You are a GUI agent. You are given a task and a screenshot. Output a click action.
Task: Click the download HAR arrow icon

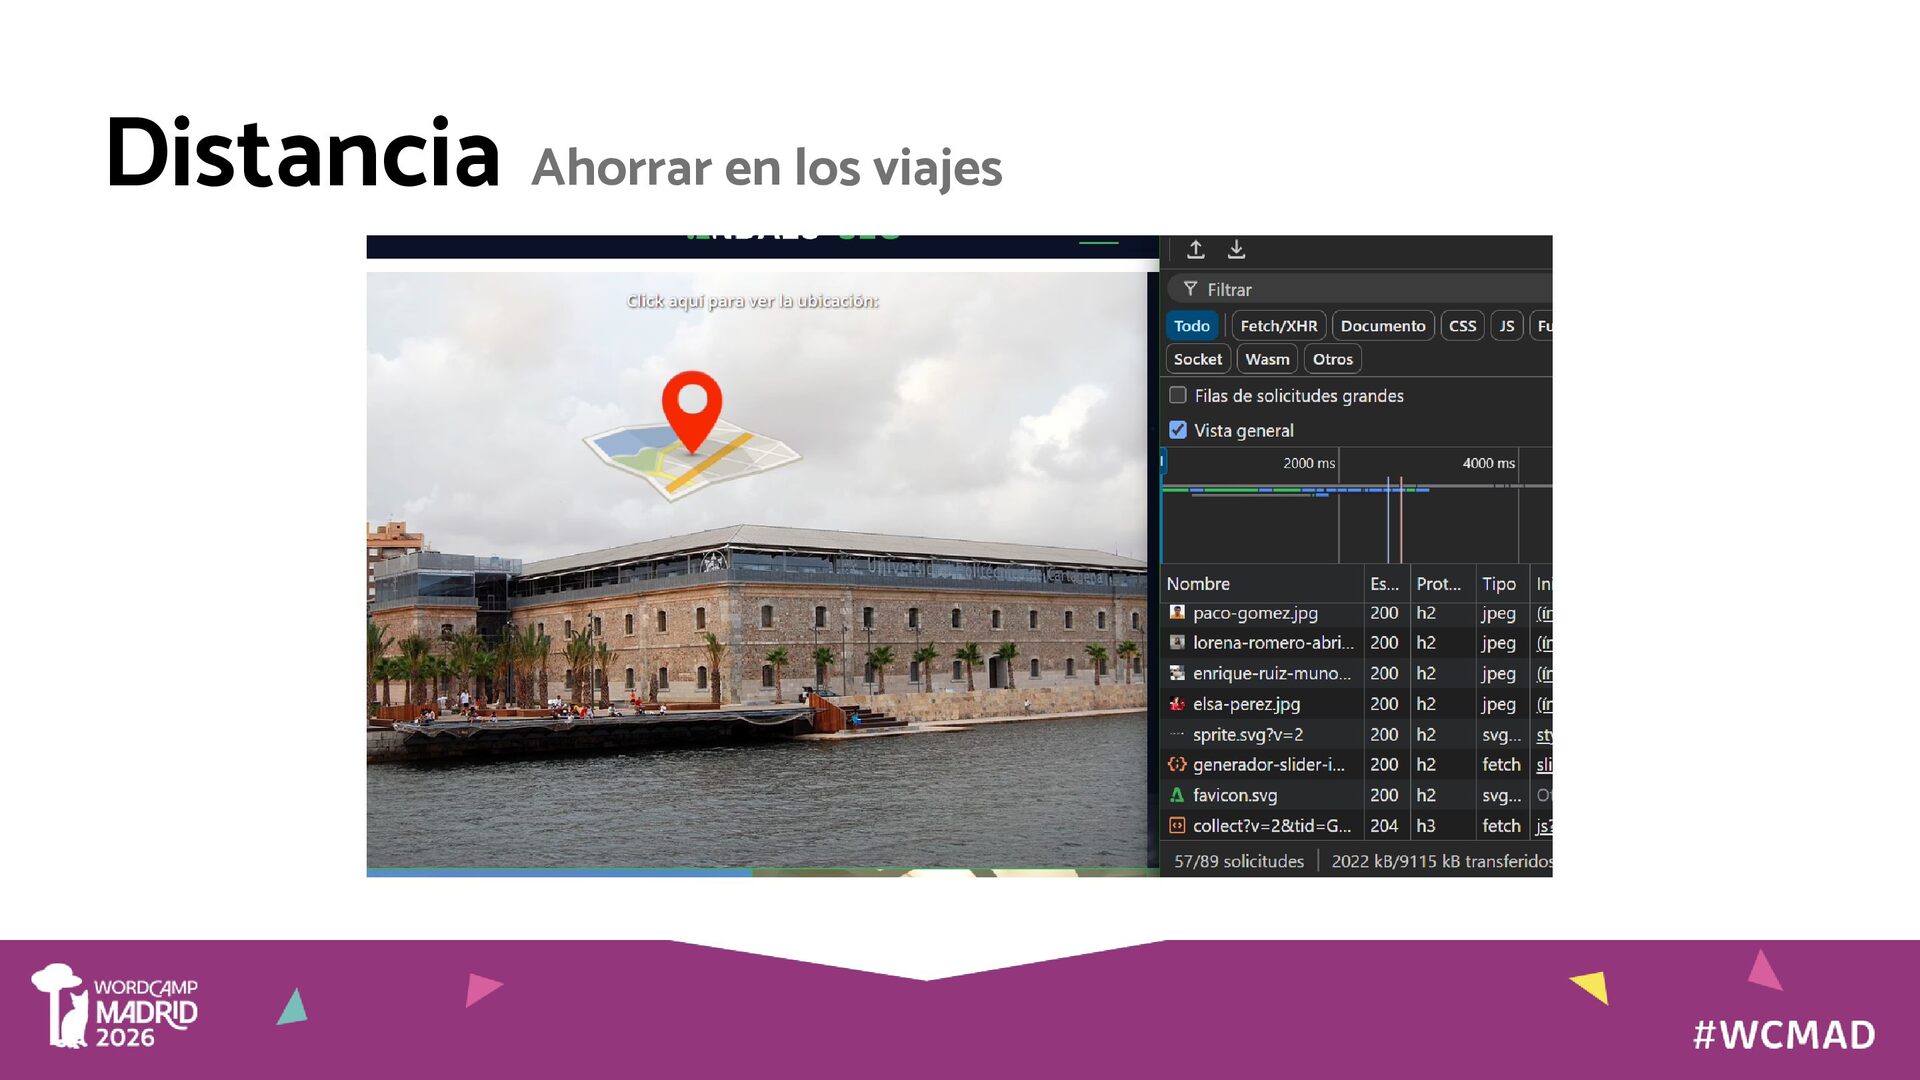[x=1236, y=250]
